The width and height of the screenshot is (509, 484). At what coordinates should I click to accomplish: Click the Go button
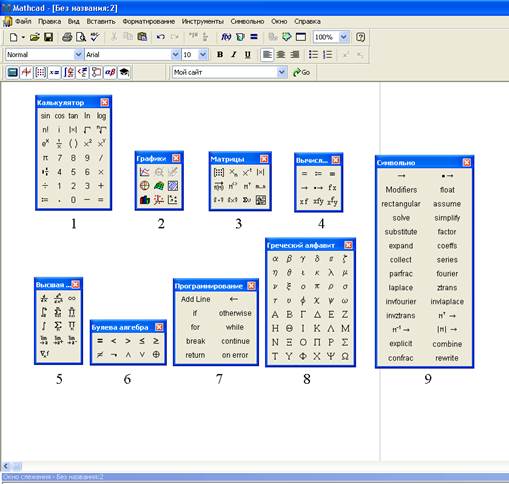(x=302, y=72)
